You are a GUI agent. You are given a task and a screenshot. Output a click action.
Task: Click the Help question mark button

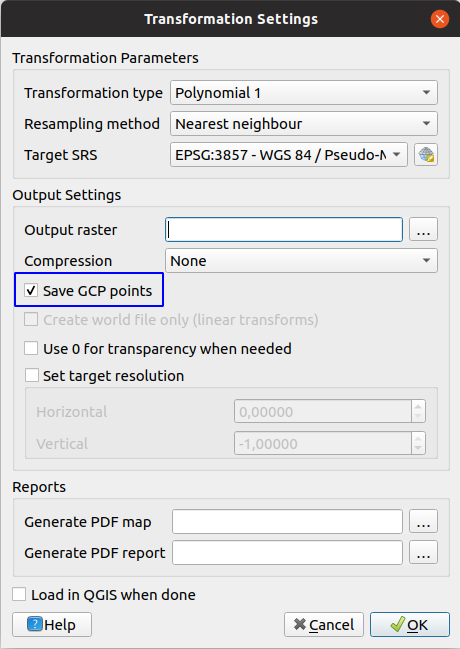(x=52, y=624)
